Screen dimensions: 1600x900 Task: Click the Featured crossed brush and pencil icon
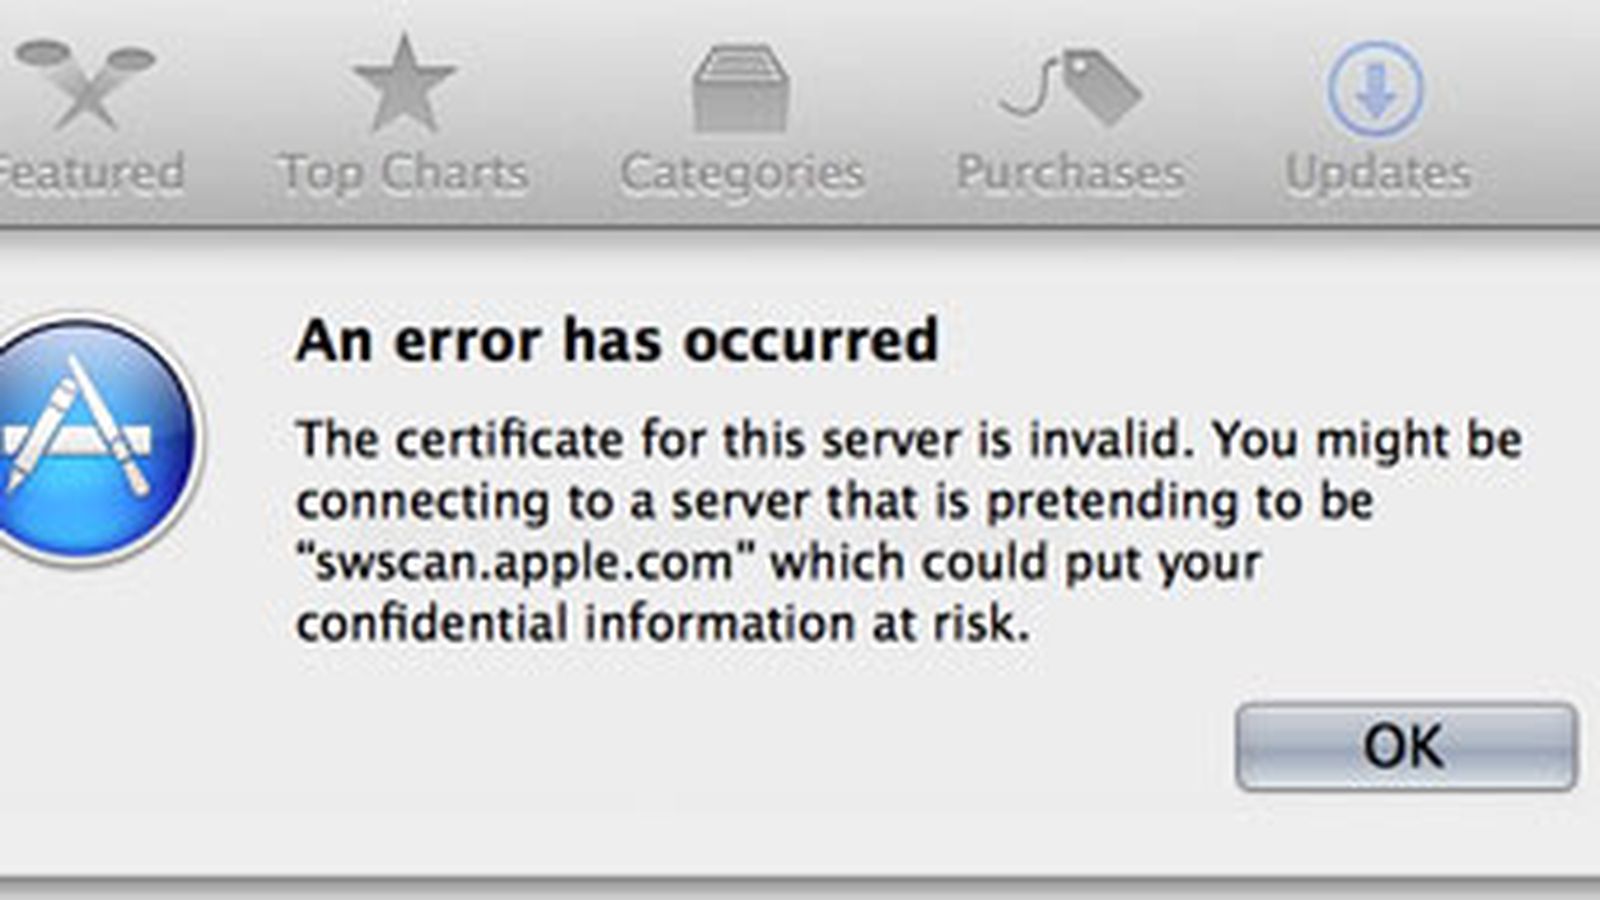tap(85, 84)
